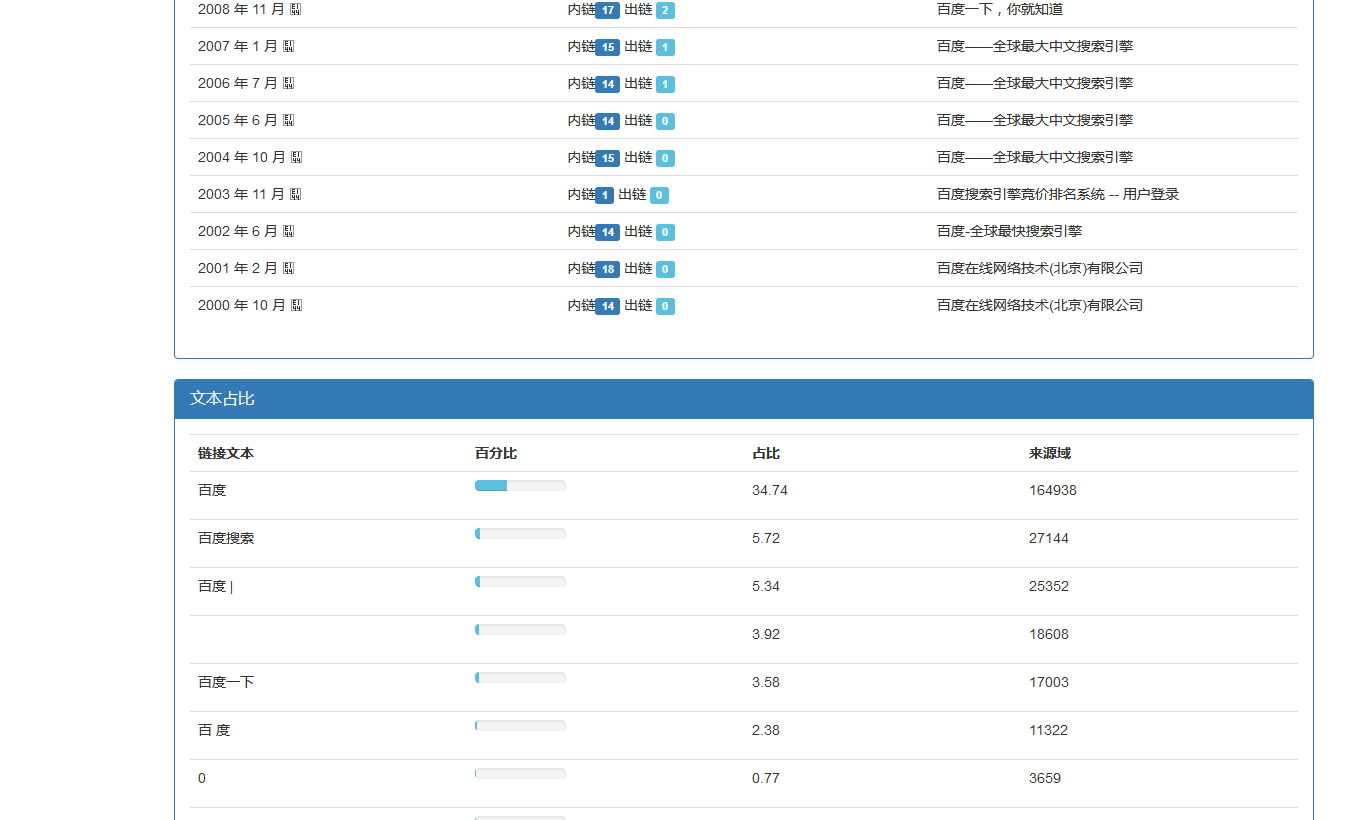The width and height of the screenshot is (1356, 820).
Task: Click the ratio value 5.72
Action: (x=766, y=538)
